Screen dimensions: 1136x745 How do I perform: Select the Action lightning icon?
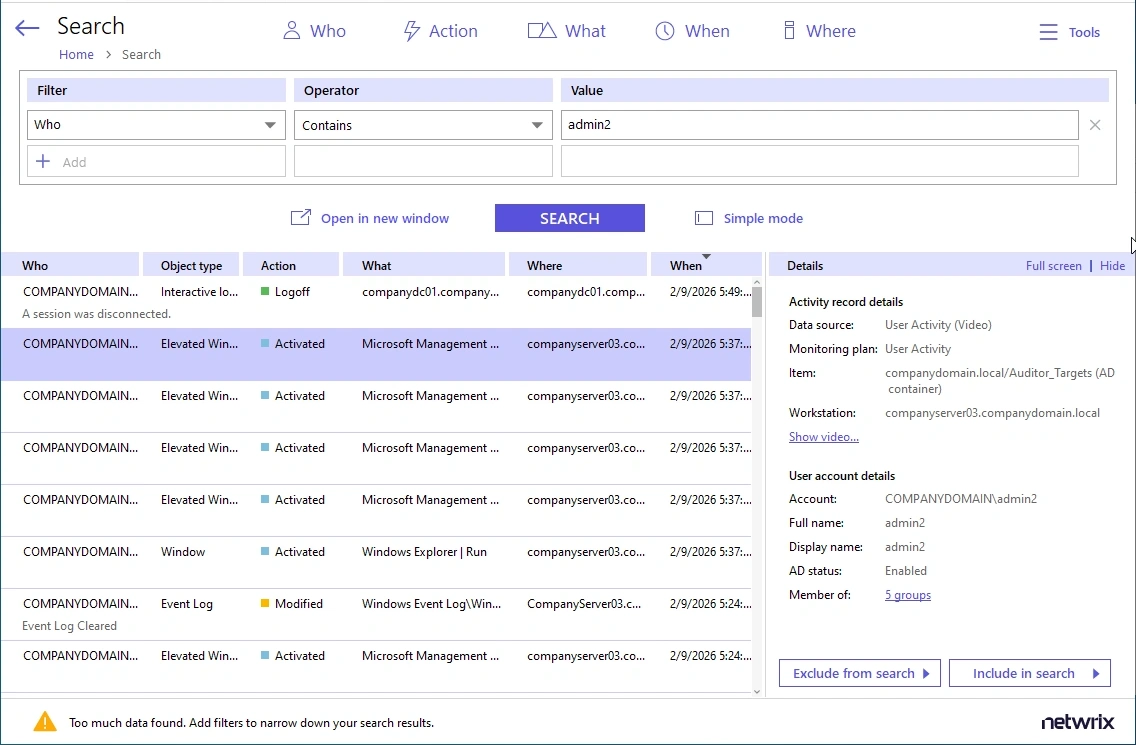tap(411, 31)
